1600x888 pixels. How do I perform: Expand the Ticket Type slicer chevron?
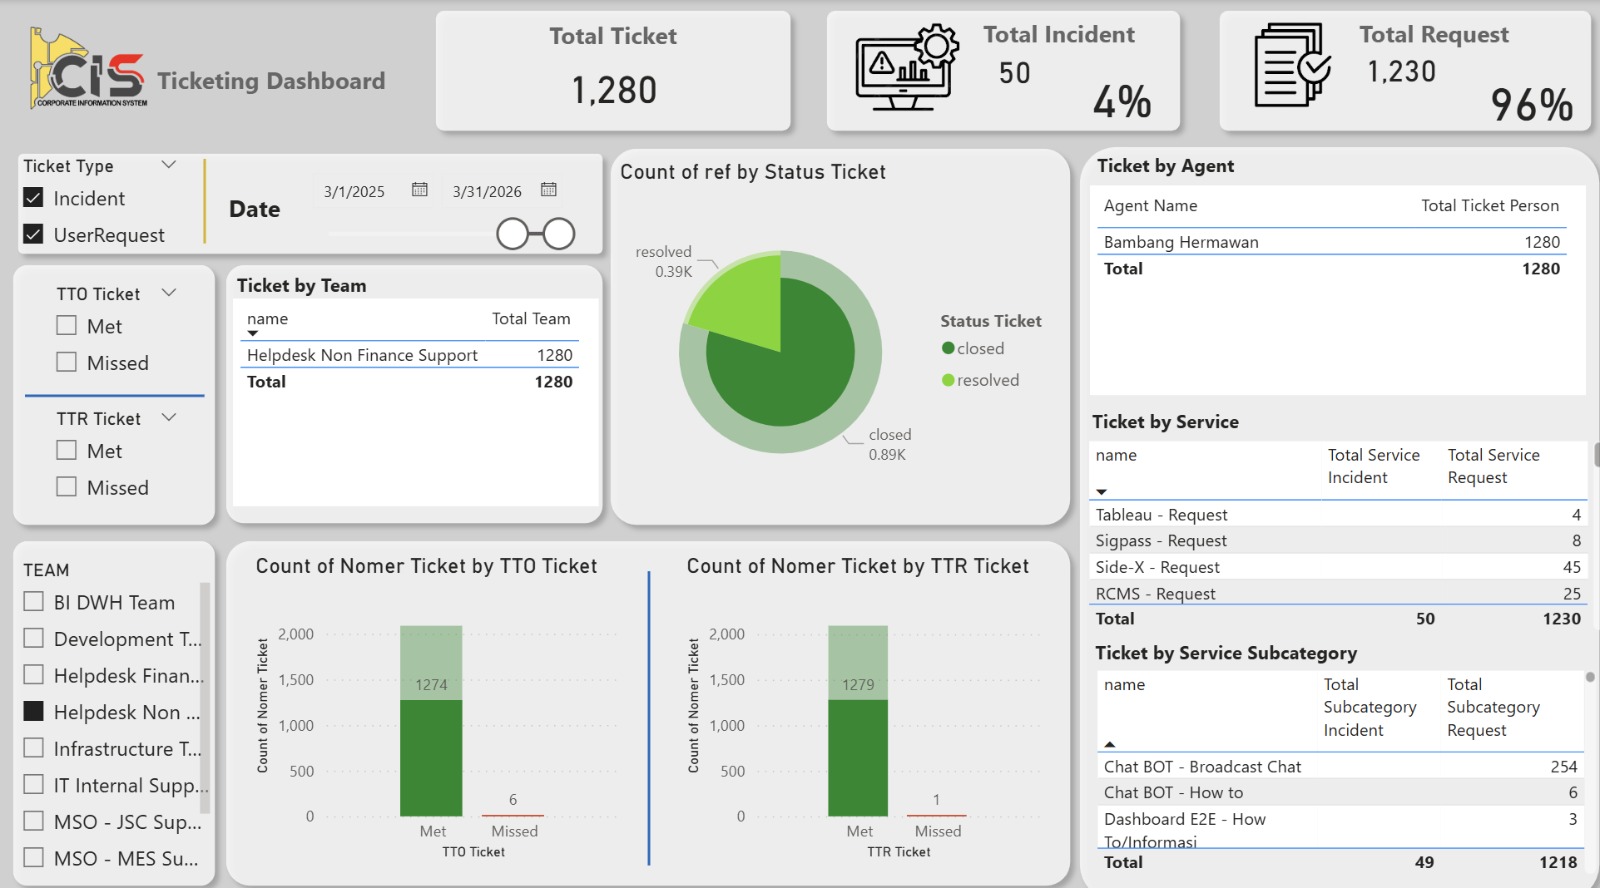click(x=169, y=165)
